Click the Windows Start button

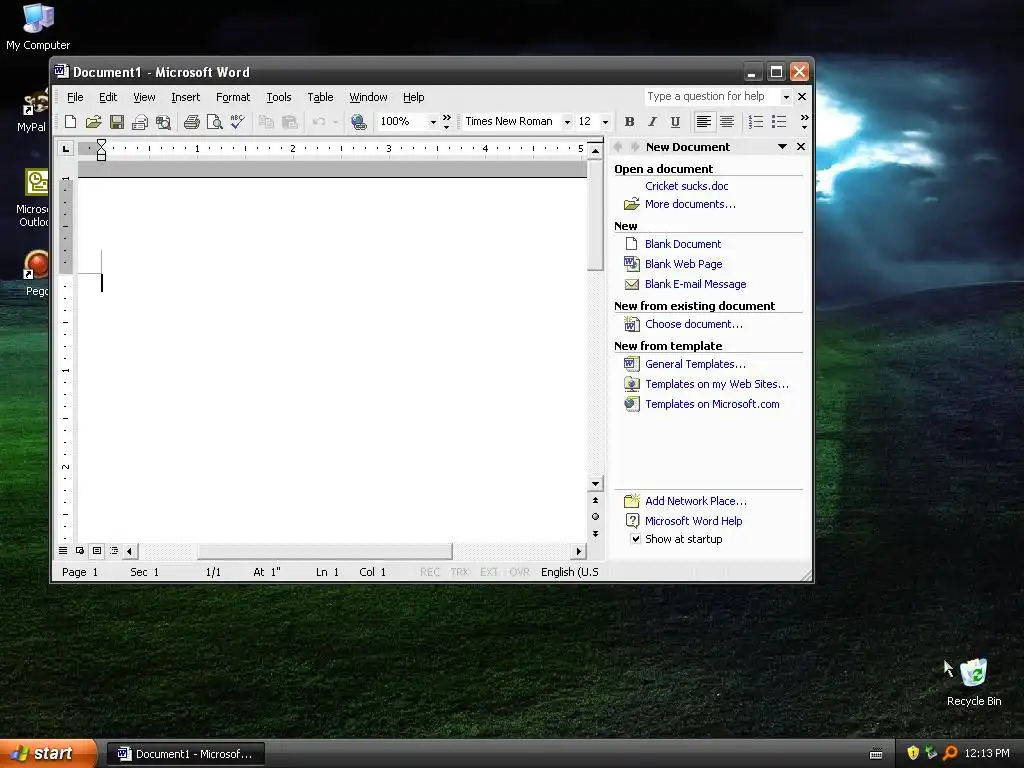48,754
